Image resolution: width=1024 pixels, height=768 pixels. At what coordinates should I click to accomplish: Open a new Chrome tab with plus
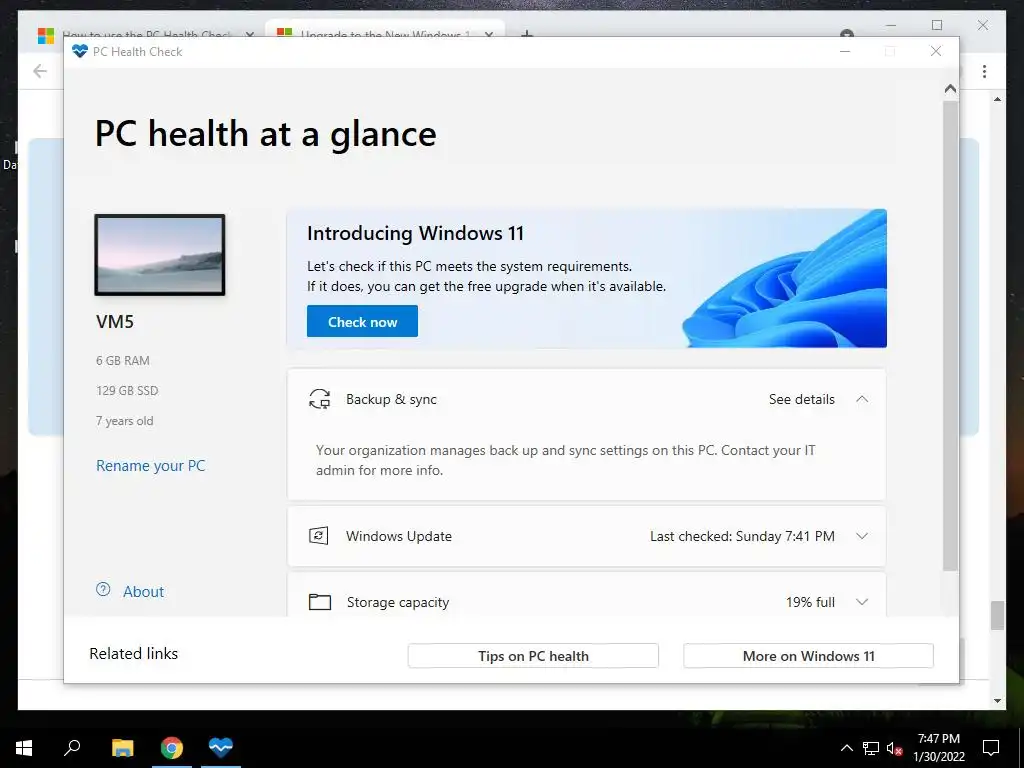tap(526, 33)
